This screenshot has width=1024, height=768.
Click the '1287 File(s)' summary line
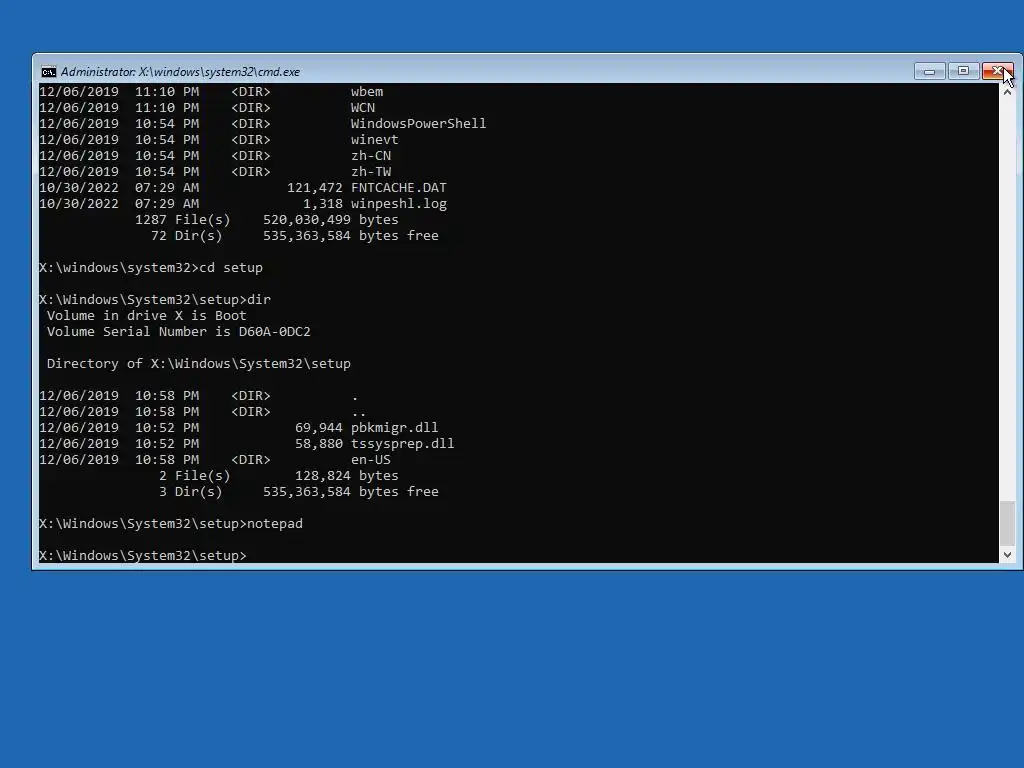point(266,219)
